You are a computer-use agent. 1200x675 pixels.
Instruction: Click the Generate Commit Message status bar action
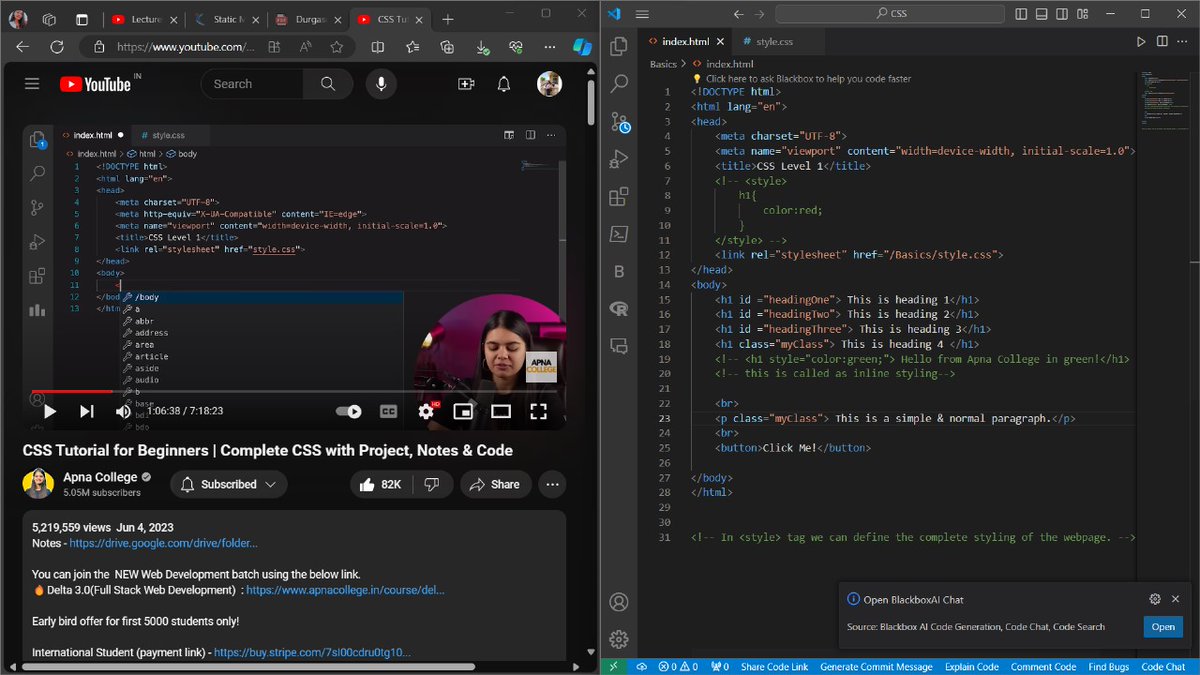(x=876, y=666)
